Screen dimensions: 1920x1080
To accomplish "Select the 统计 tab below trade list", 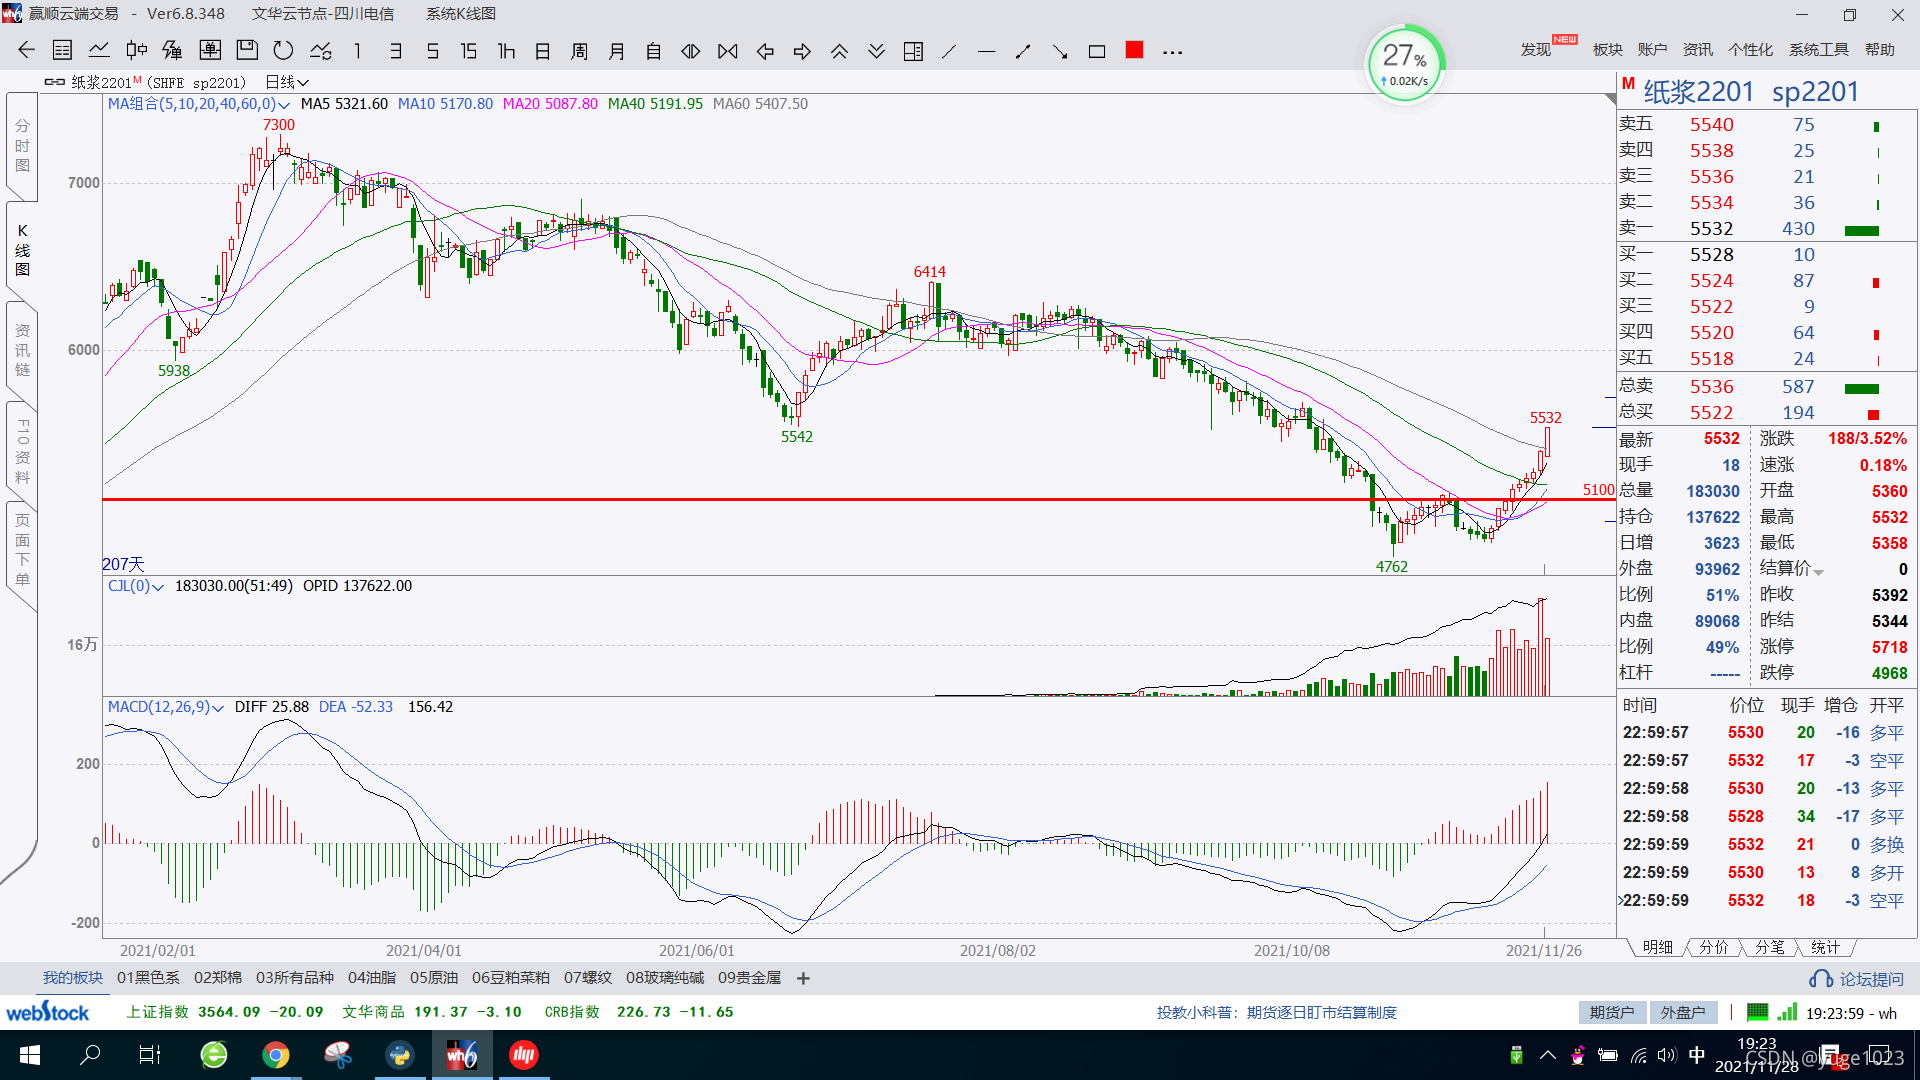I will 1825,947.
